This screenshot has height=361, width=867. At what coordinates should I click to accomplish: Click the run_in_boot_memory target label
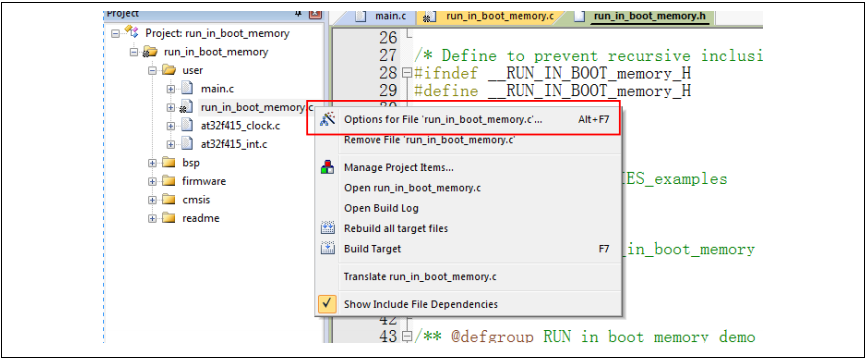[216, 52]
